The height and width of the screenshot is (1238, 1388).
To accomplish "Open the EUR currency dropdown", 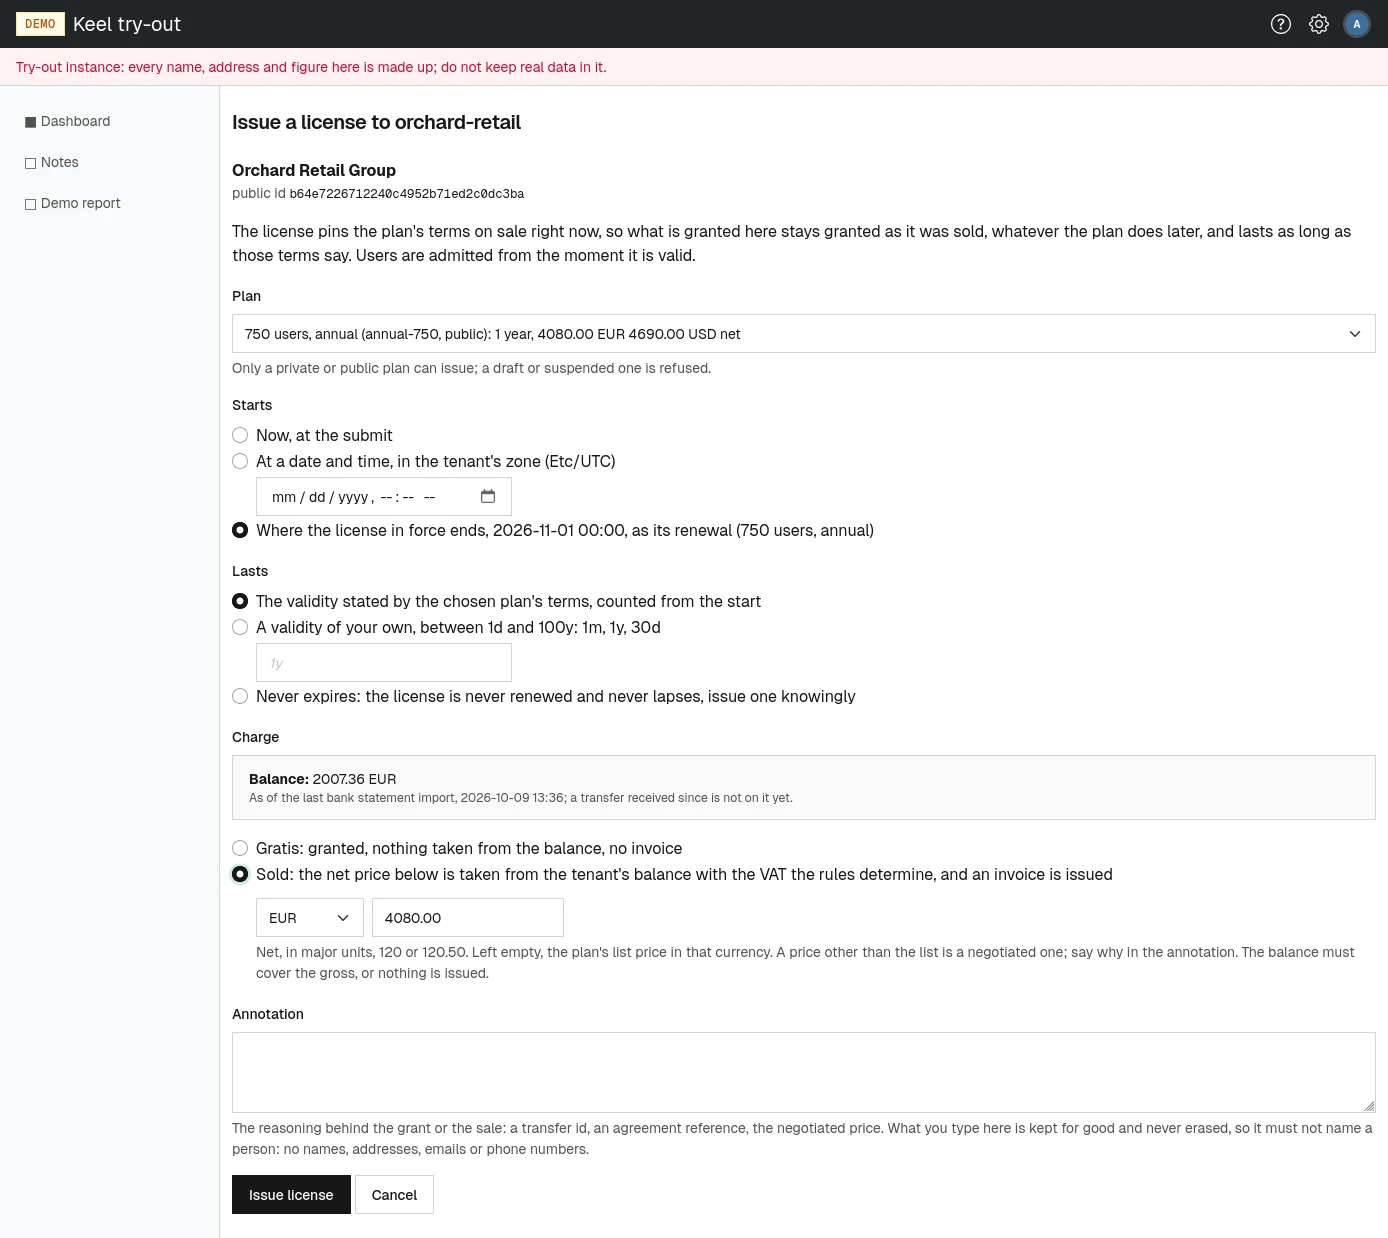I will pyautogui.click(x=309, y=918).
